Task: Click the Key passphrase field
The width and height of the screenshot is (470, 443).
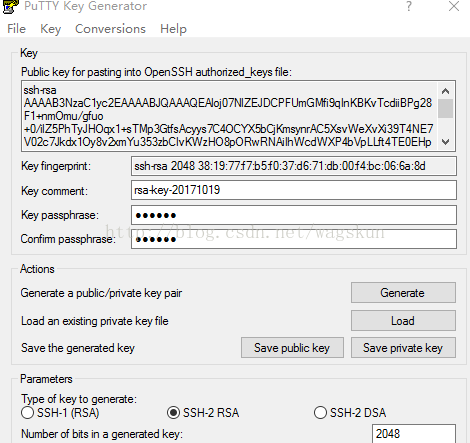Action: pyautogui.click(x=294, y=215)
